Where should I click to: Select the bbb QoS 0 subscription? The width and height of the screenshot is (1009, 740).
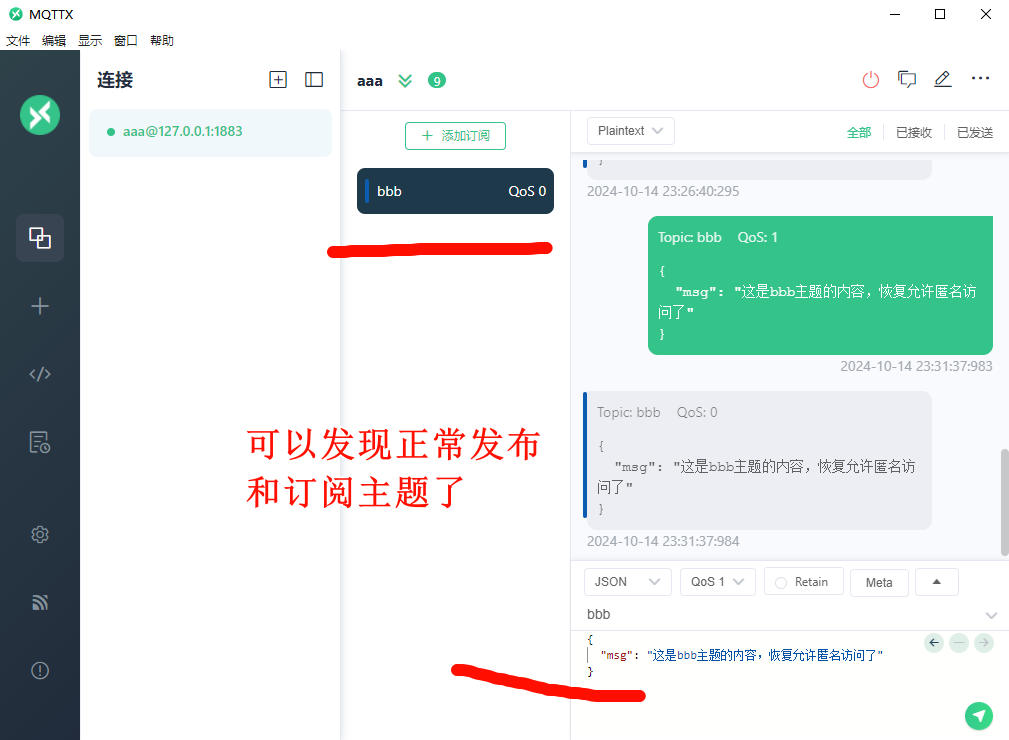tap(455, 191)
